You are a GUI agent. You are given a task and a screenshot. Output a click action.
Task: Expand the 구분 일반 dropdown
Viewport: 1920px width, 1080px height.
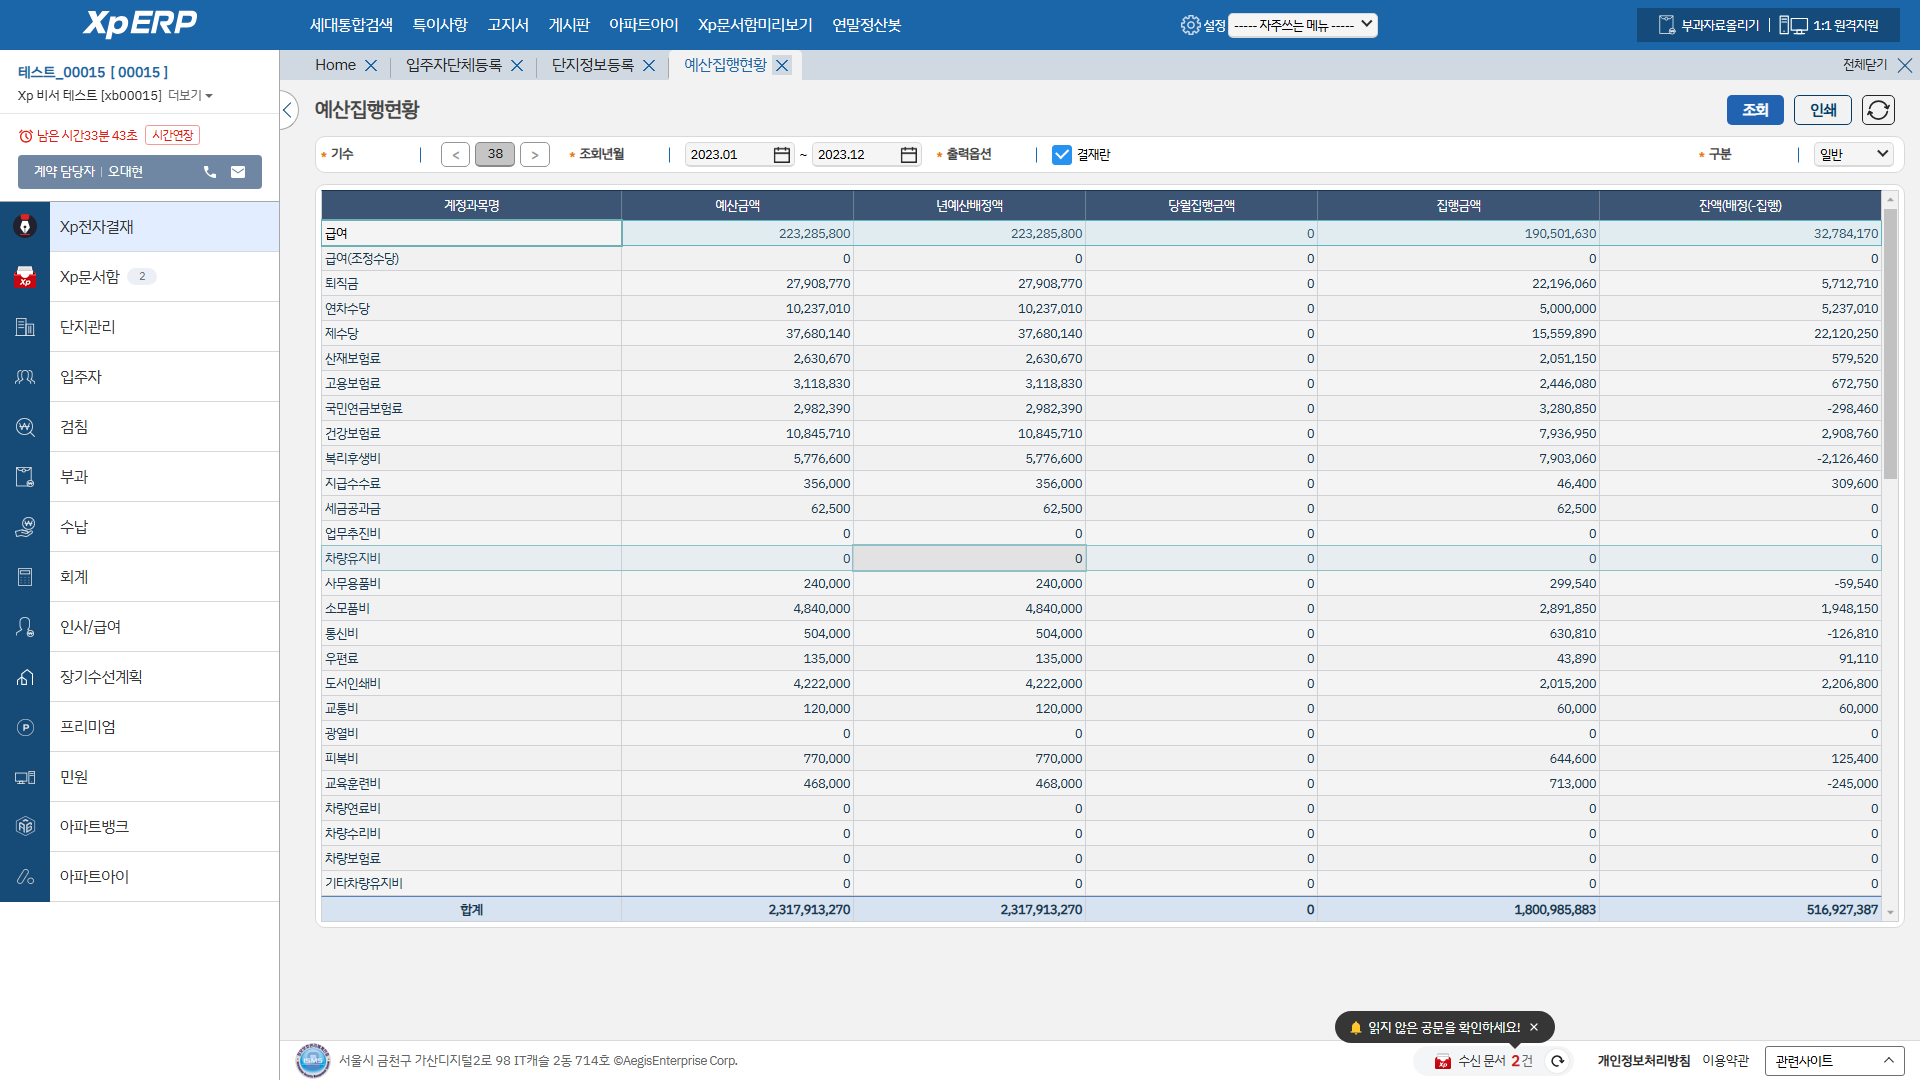click(x=1853, y=154)
